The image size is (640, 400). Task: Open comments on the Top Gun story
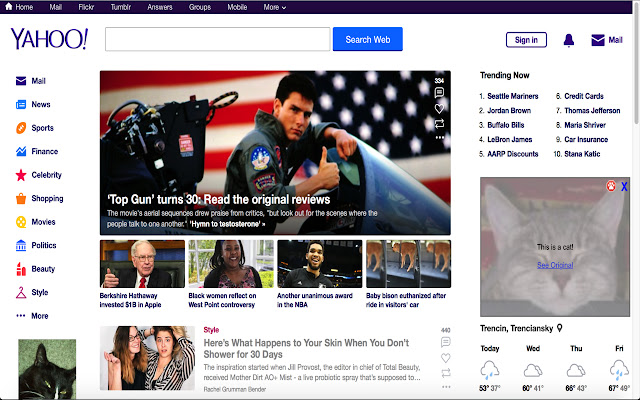(439, 93)
